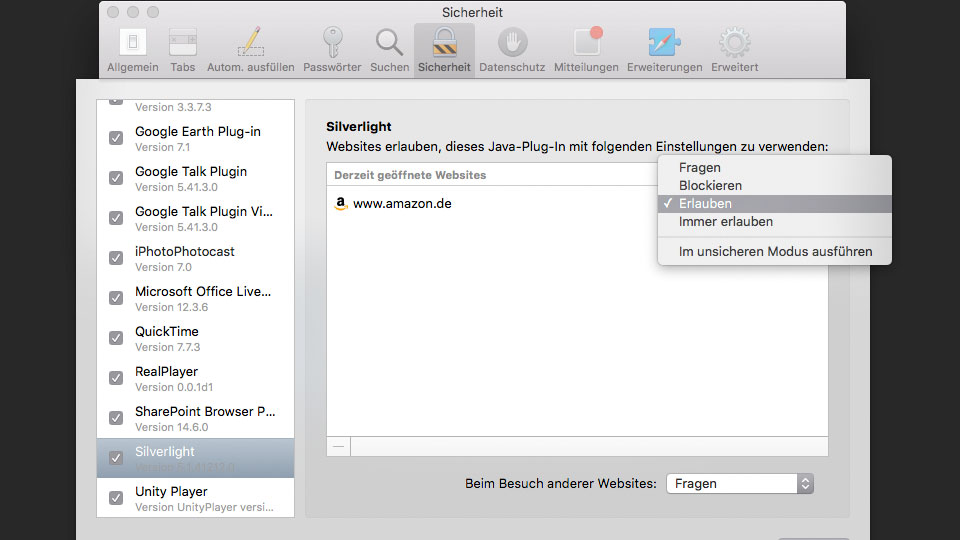Image resolution: width=960 pixels, height=540 pixels.
Task: Toggle the QuickTime plug-in checkbox
Action: 116,338
